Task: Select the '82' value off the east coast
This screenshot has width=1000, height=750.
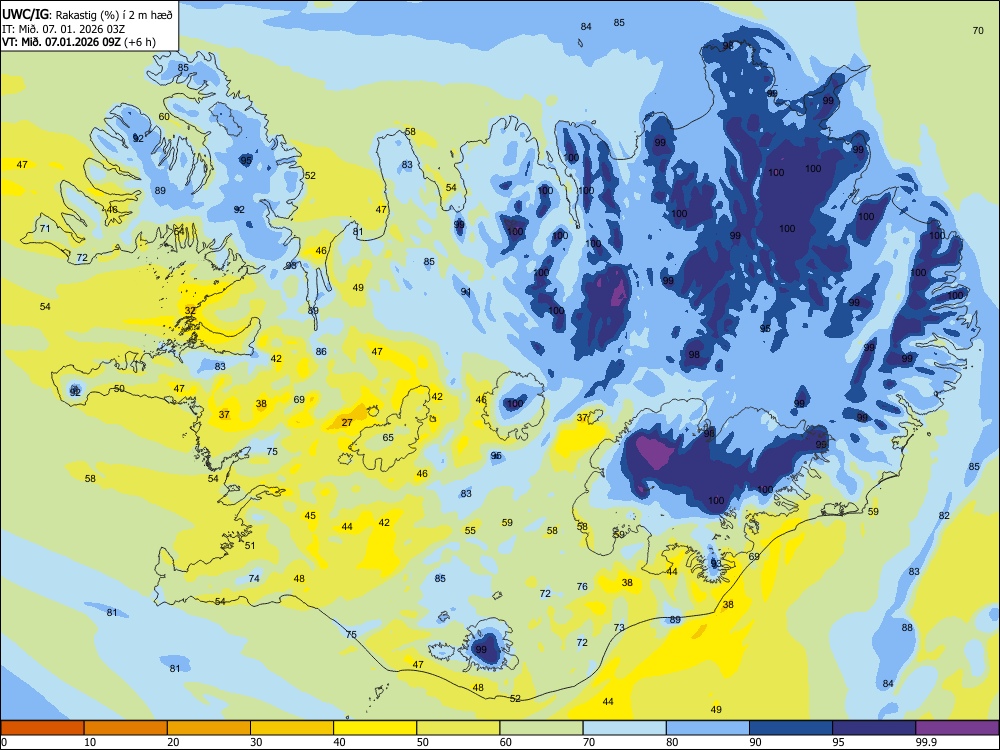Action: 944,516
